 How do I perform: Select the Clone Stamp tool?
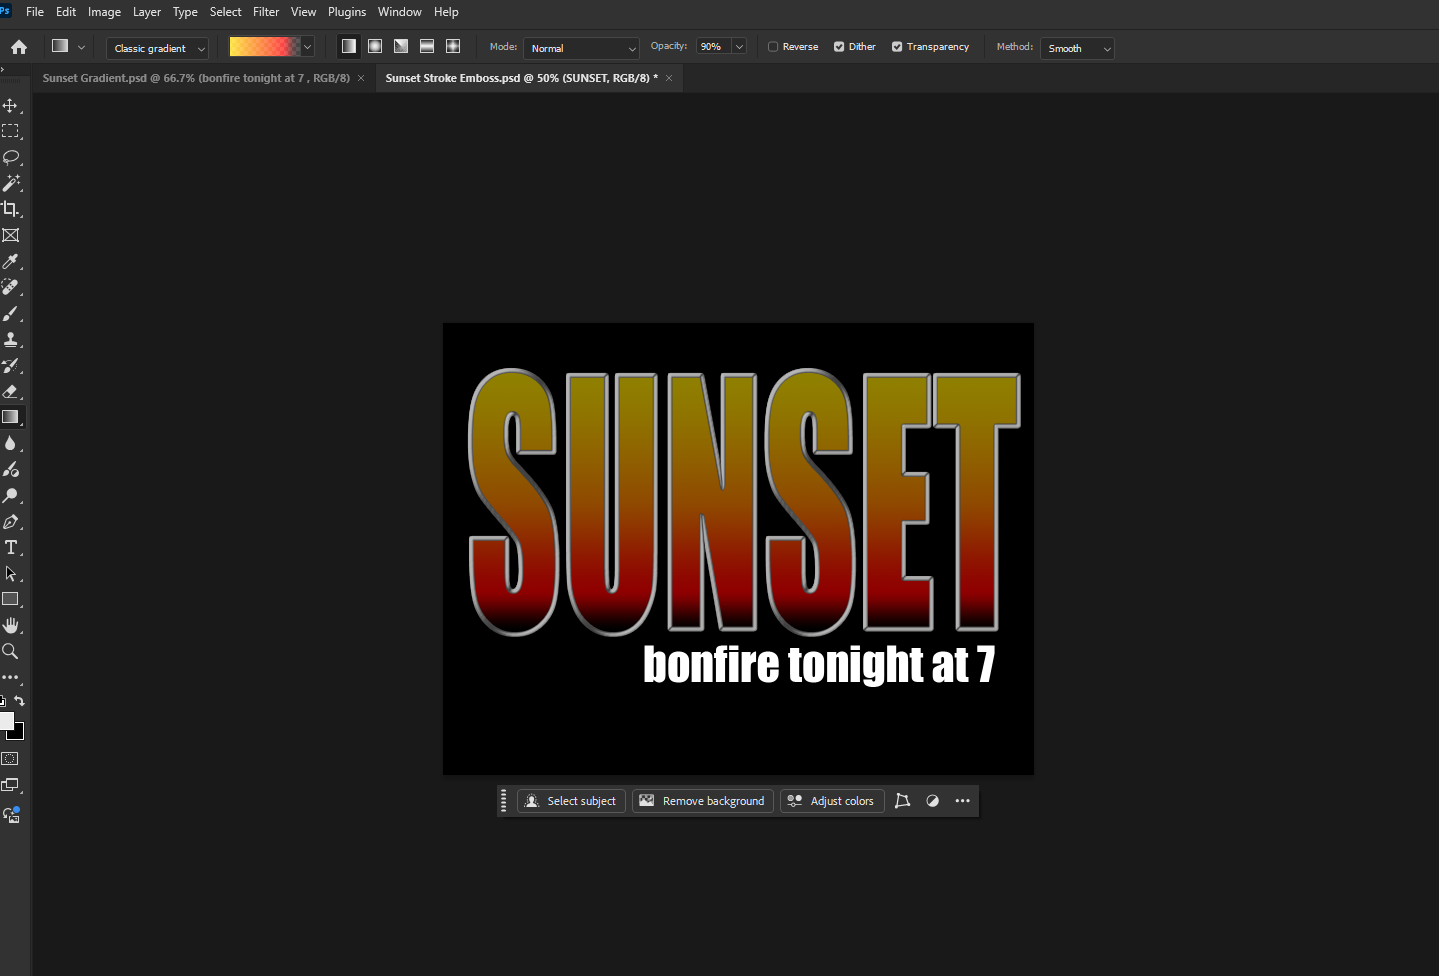pyautogui.click(x=11, y=339)
